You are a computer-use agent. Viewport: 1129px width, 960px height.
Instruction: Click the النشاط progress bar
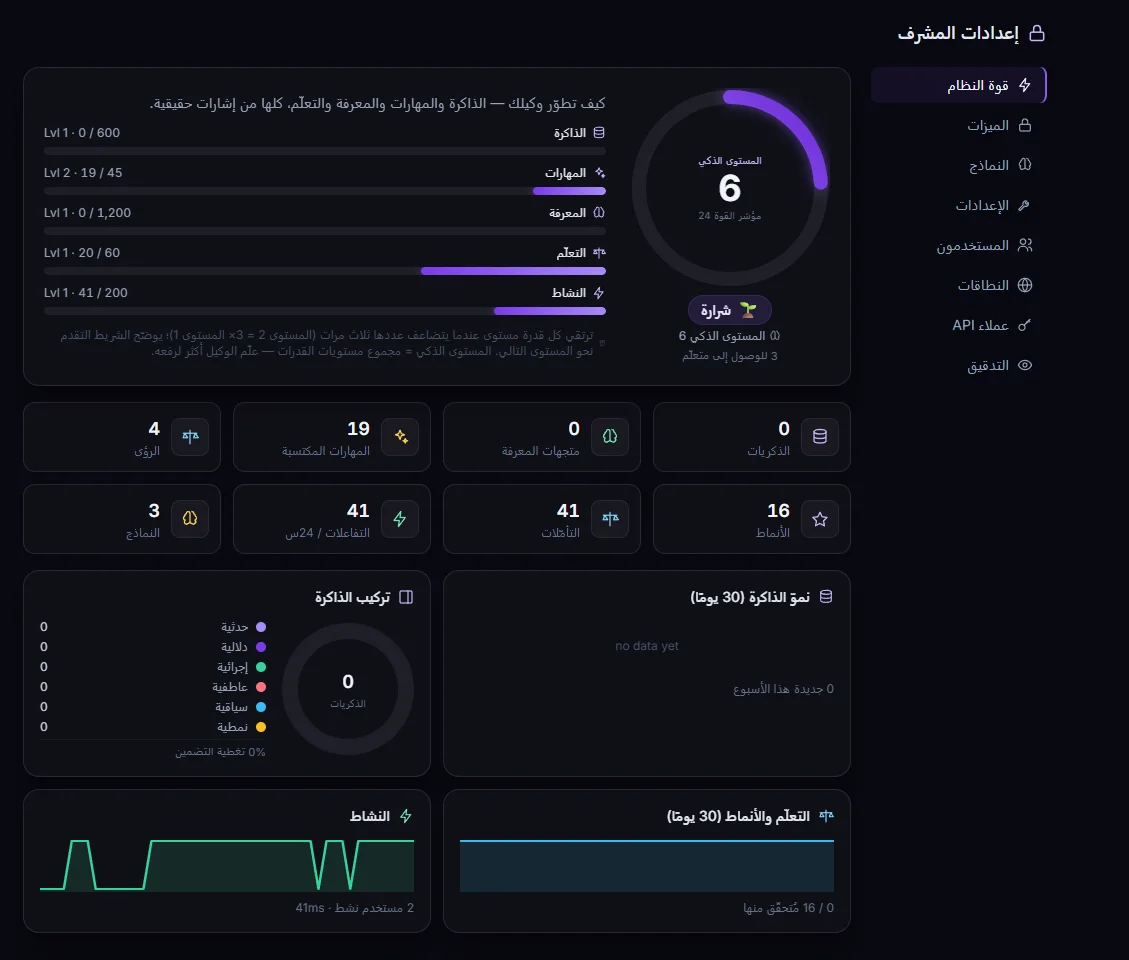[325, 311]
